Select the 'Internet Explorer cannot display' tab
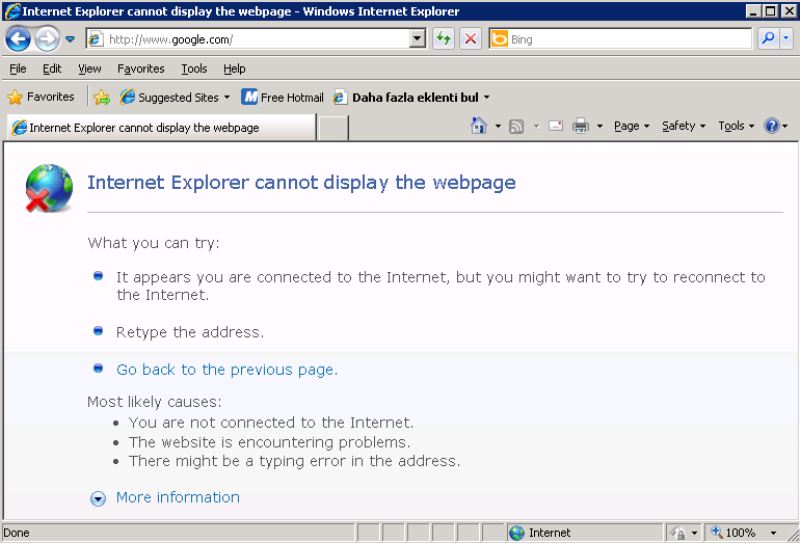 coord(161,128)
